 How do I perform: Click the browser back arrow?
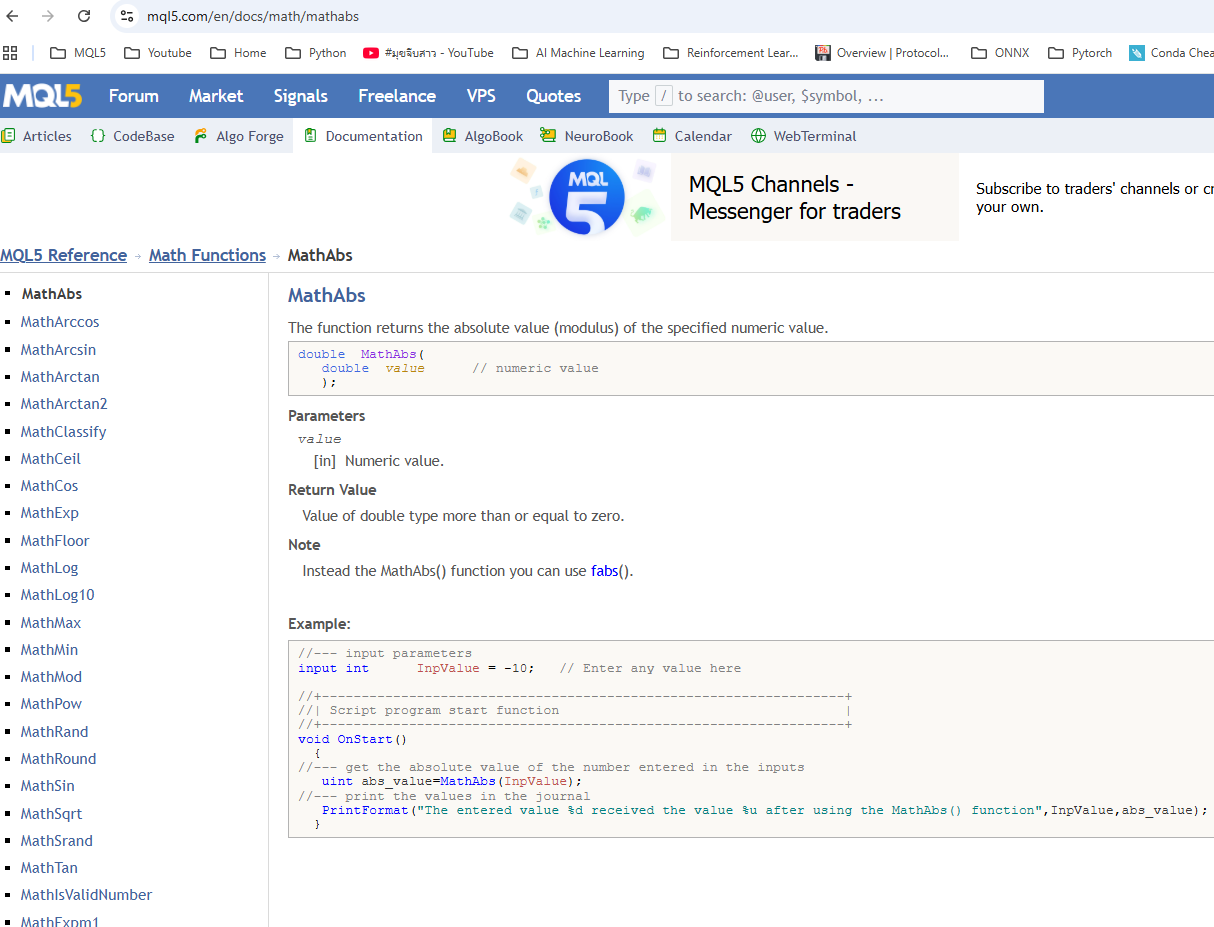(x=13, y=16)
